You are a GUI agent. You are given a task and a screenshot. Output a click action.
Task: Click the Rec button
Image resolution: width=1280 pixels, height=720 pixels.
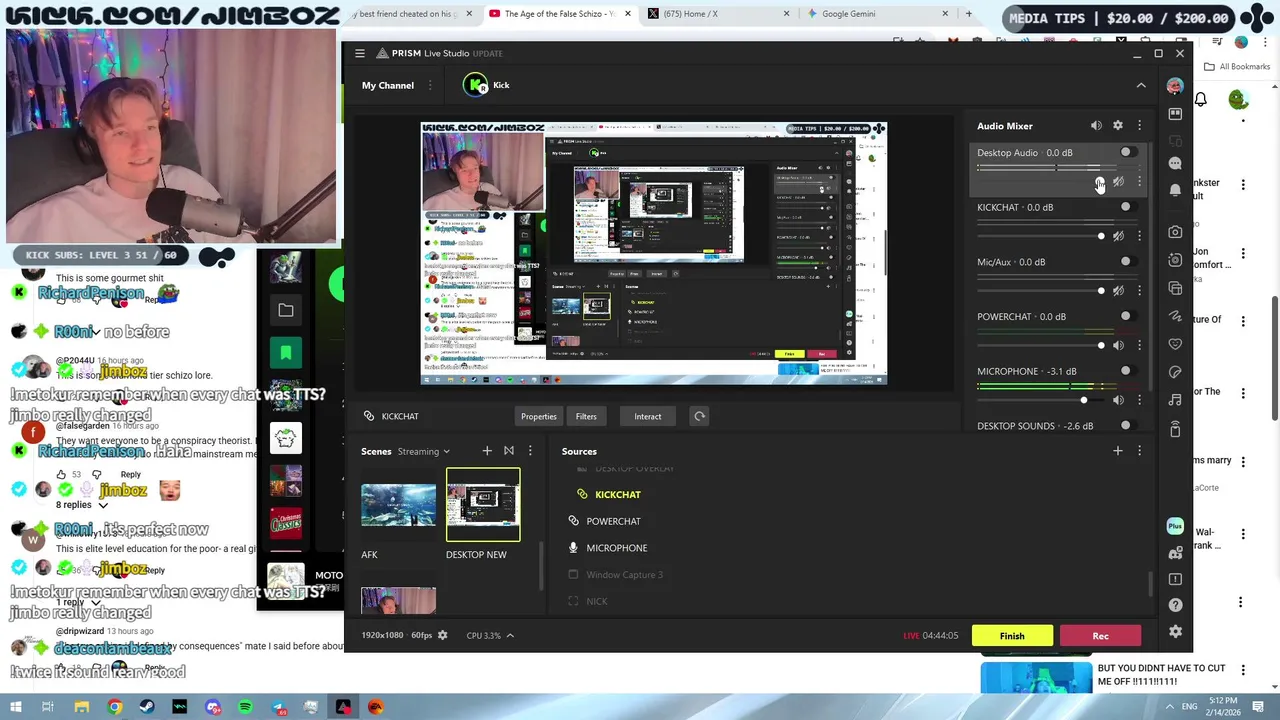tap(1100, 636)
